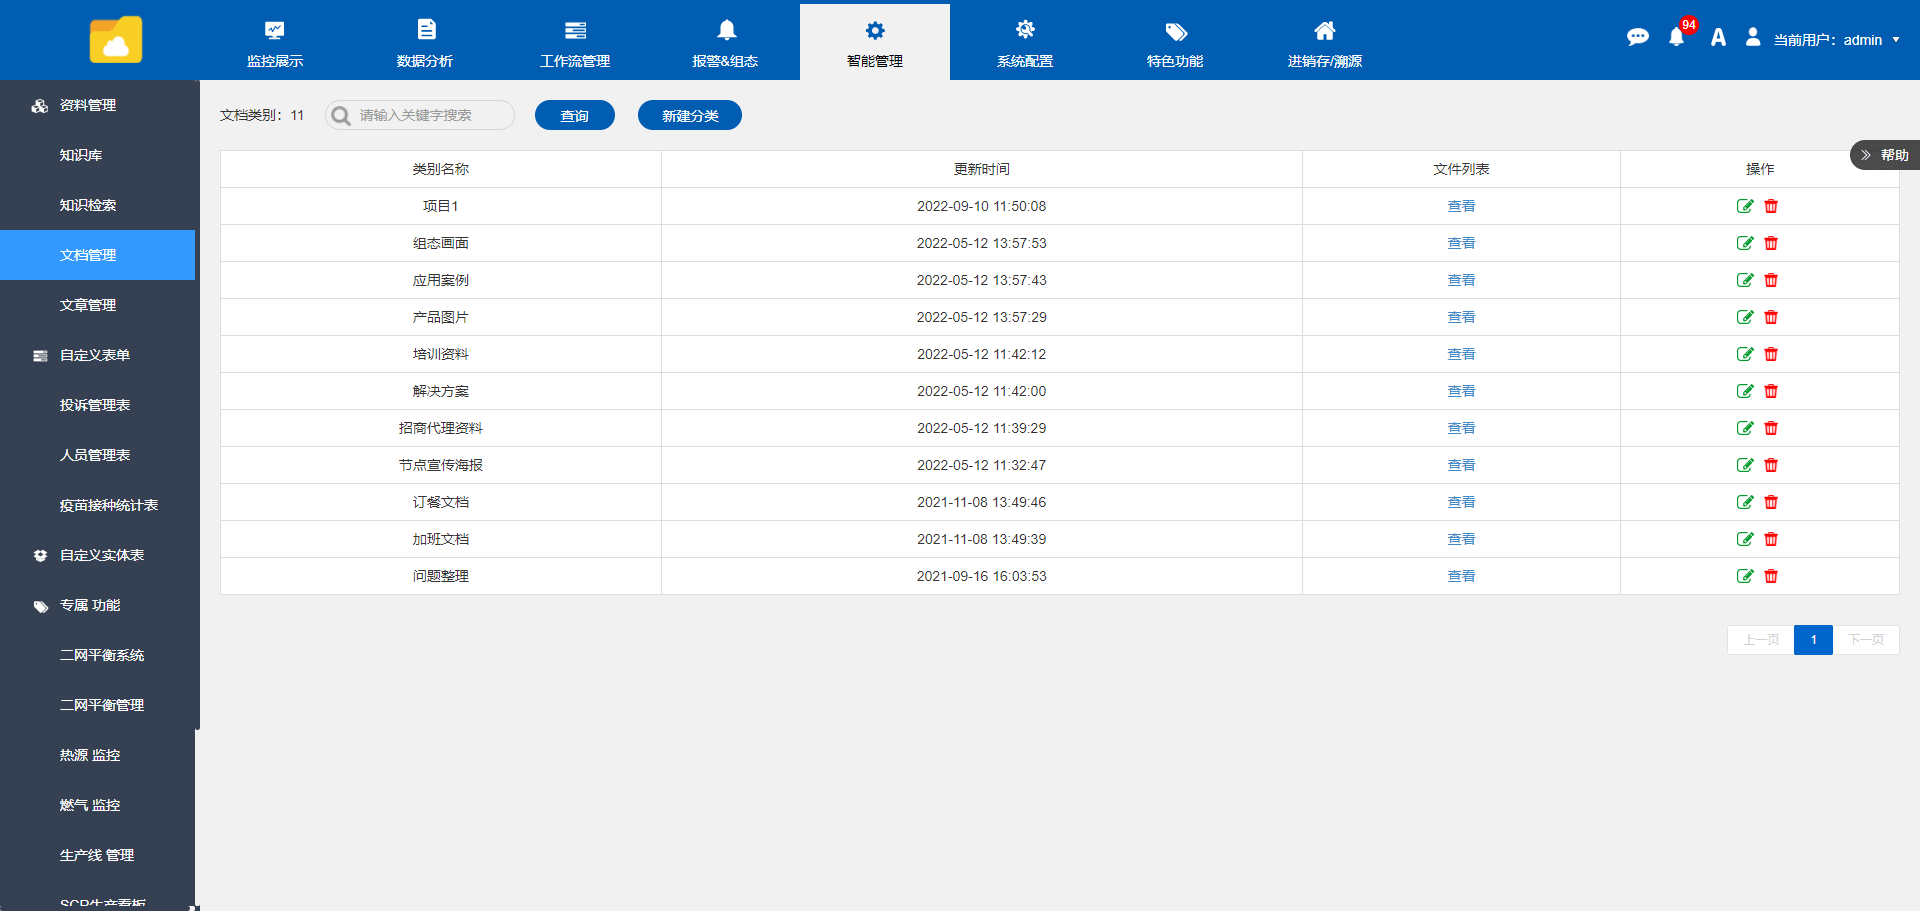Viewport: 1920px width, 911px height.
Task: Edit the 解决方案 category
Action: 1745,391
